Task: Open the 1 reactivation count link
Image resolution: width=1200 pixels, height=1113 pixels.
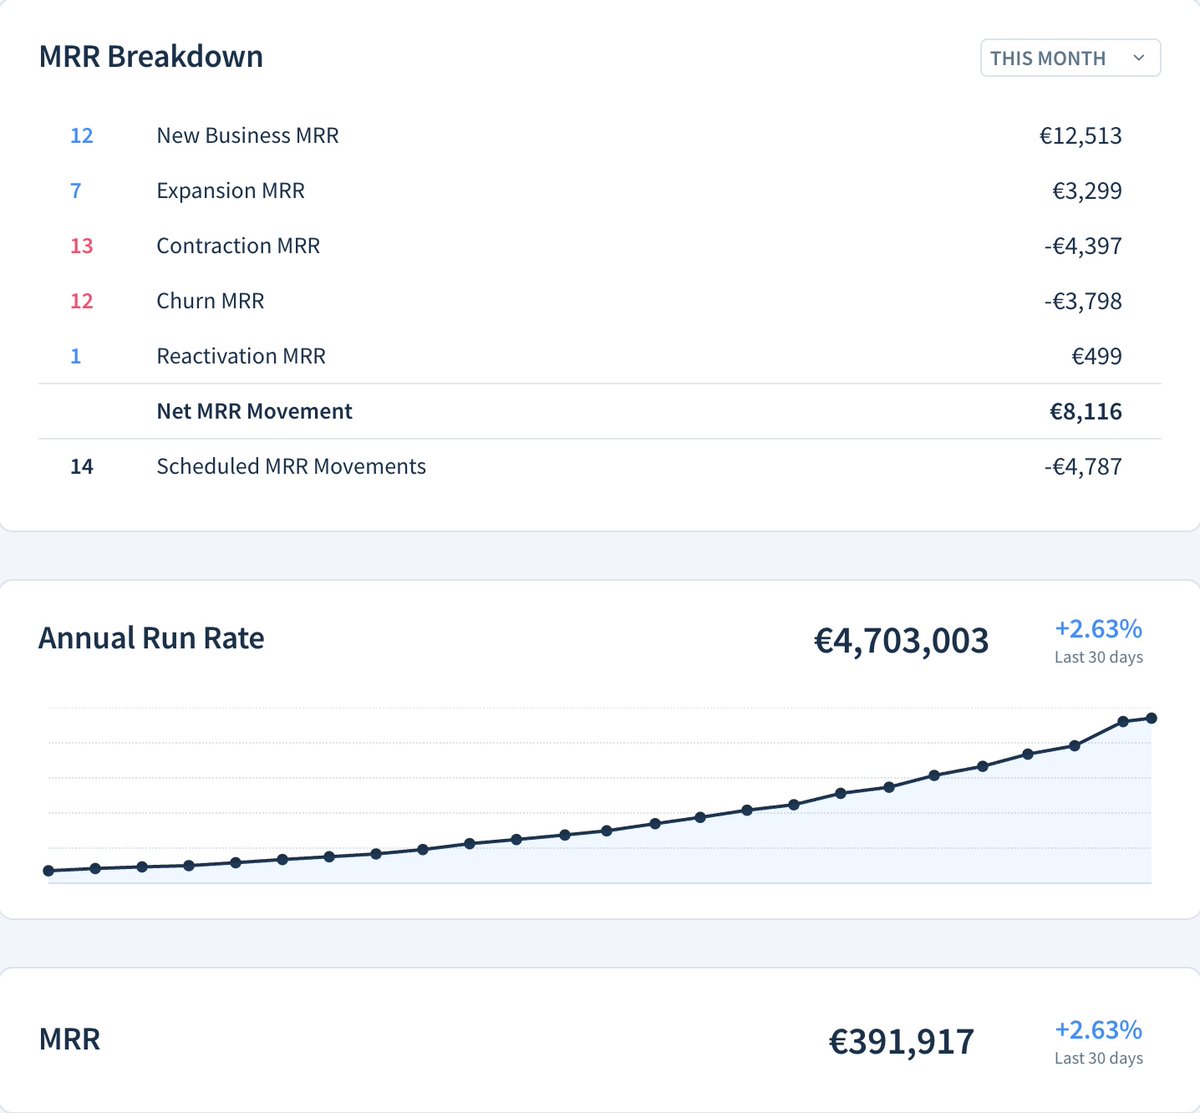Action: tap(75, 355)
